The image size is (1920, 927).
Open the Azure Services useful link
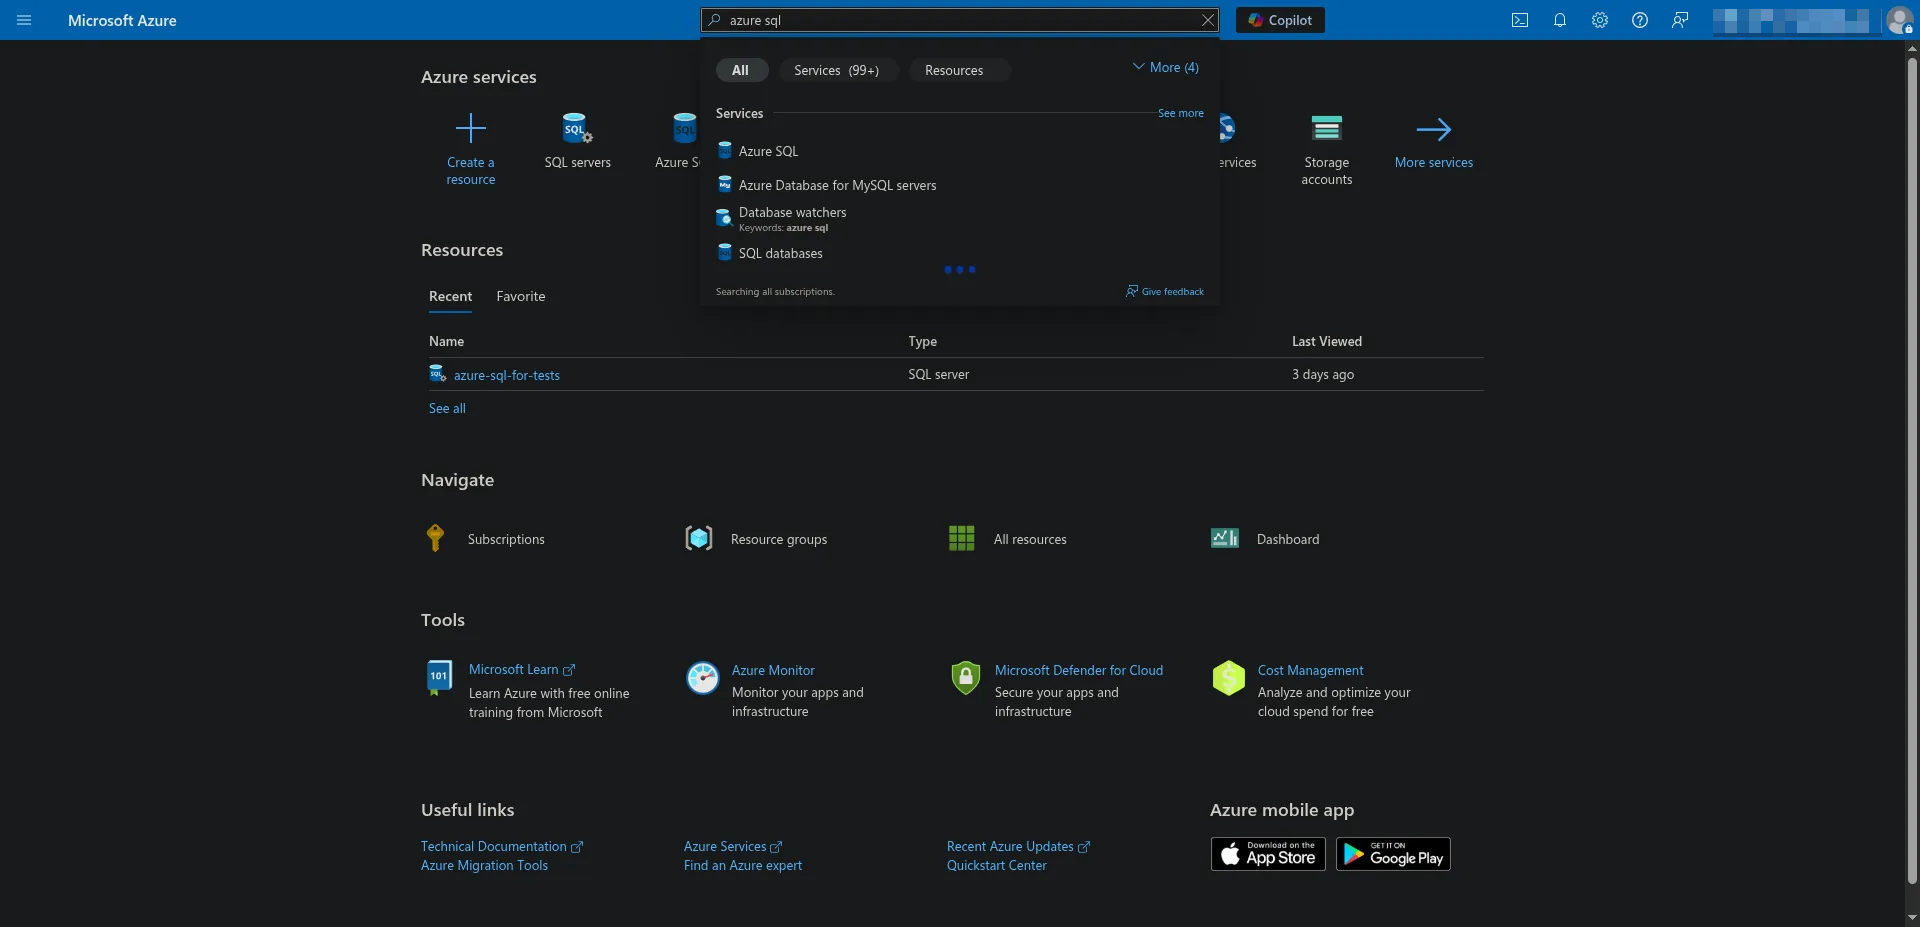[x=732, y=846]
